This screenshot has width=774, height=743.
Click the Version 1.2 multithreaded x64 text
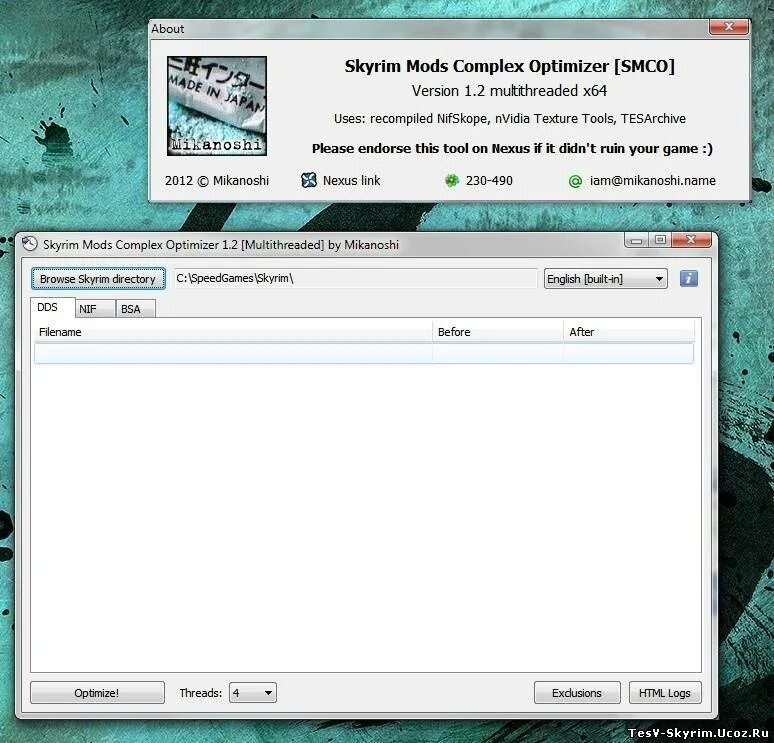(x=509, y=91)
